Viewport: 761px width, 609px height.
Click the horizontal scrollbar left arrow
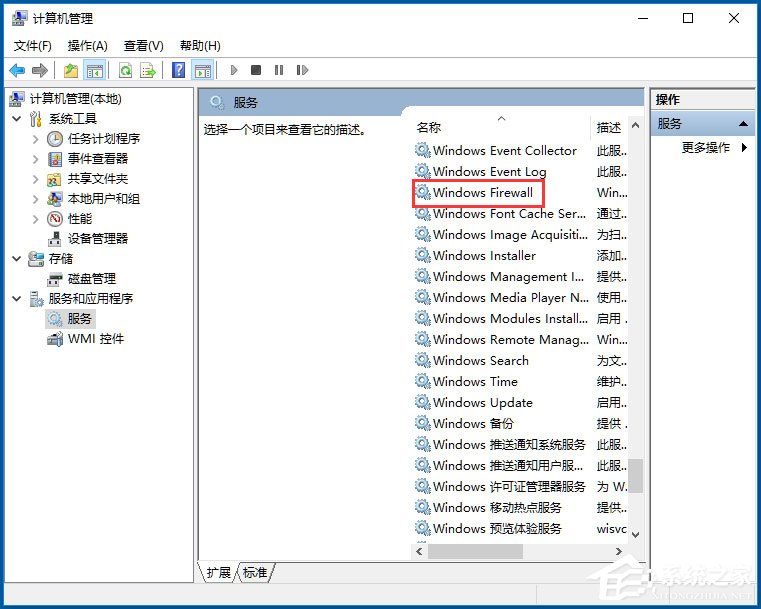pos(419,551)
